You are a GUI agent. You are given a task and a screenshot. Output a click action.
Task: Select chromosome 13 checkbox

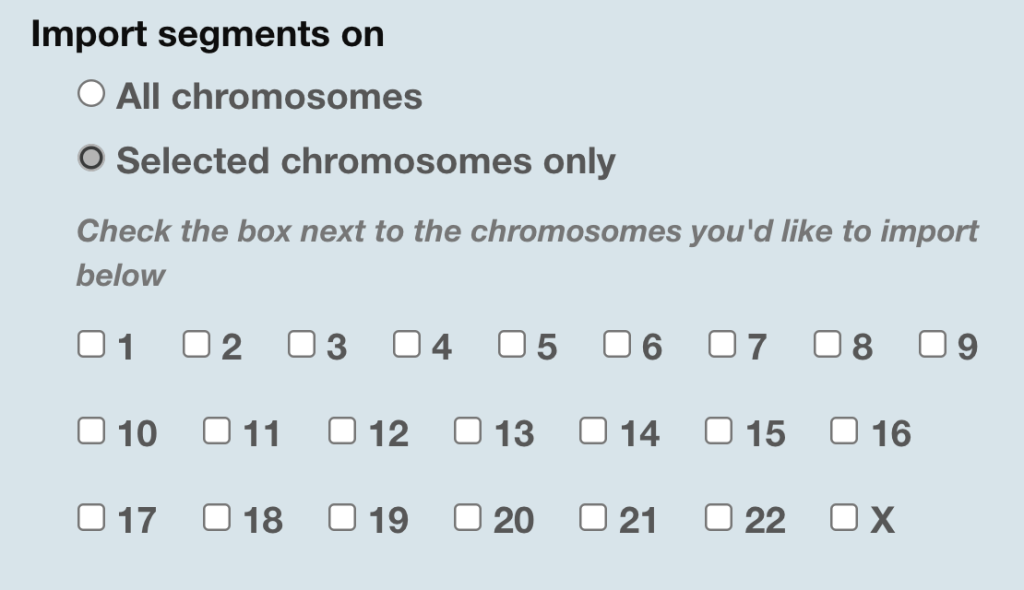[x=467, y=430]
